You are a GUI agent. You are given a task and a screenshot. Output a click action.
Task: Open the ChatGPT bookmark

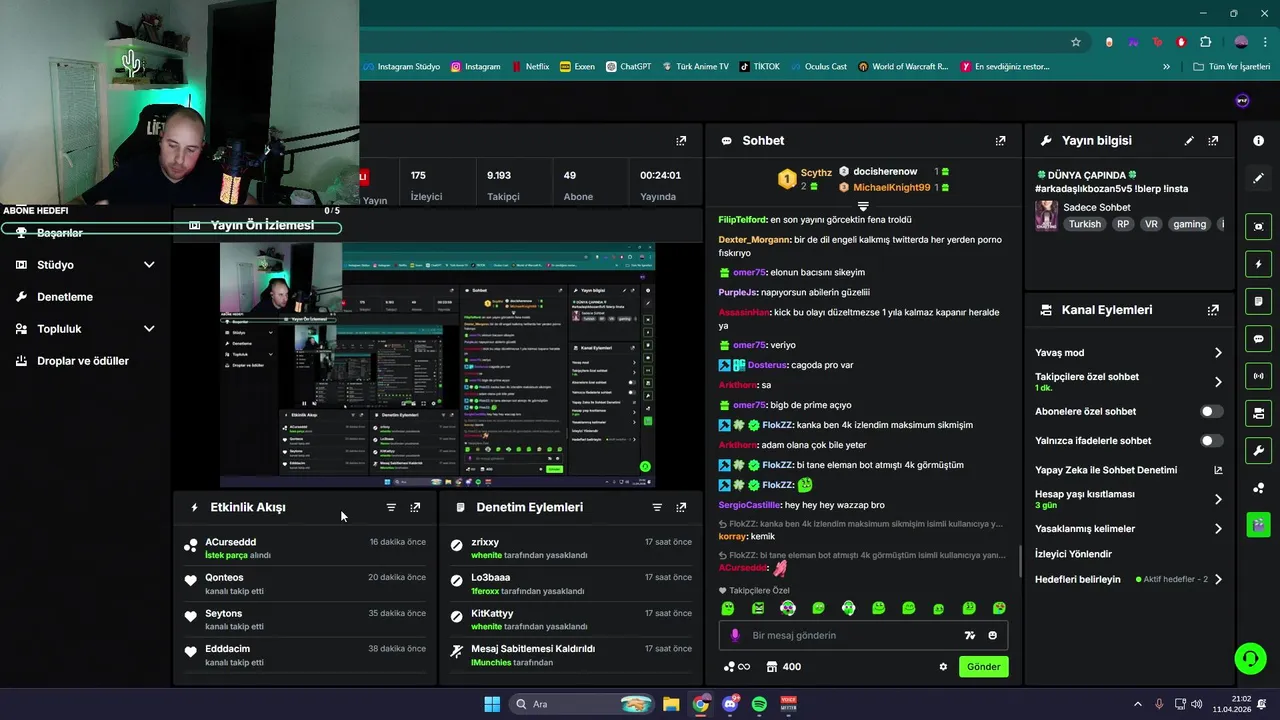628,67
